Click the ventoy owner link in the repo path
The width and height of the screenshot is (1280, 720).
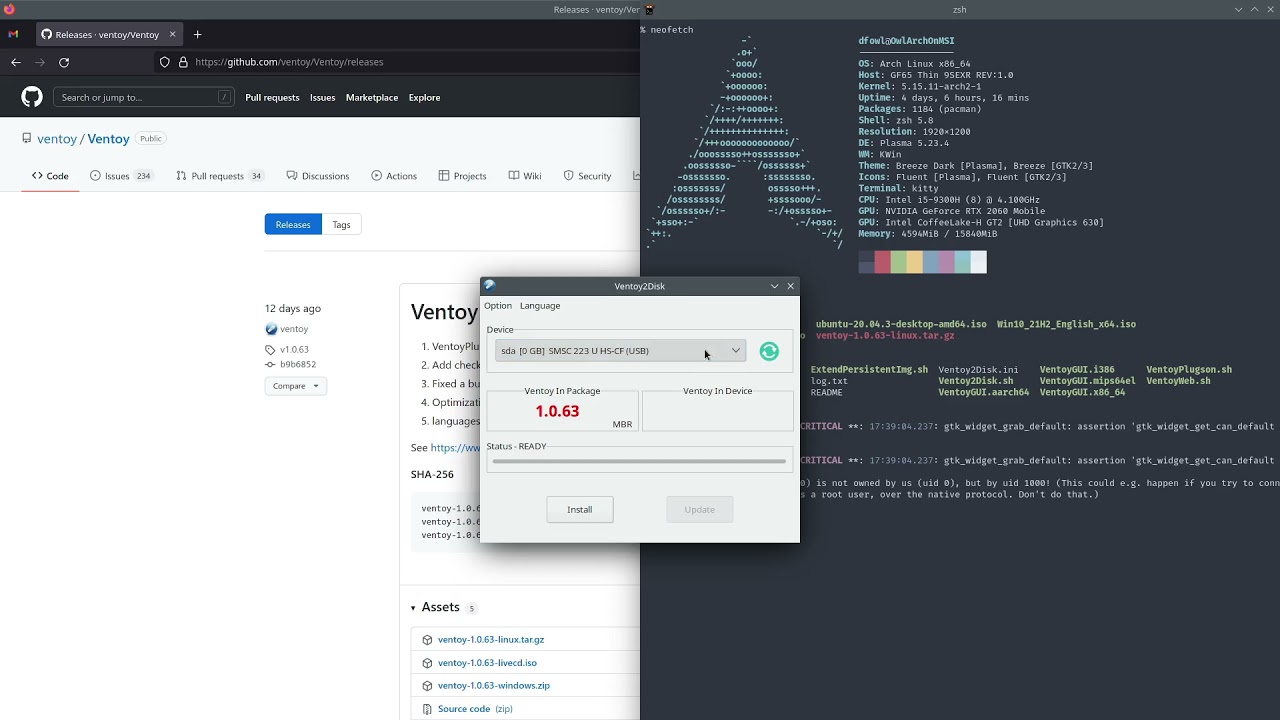(57, 139)
